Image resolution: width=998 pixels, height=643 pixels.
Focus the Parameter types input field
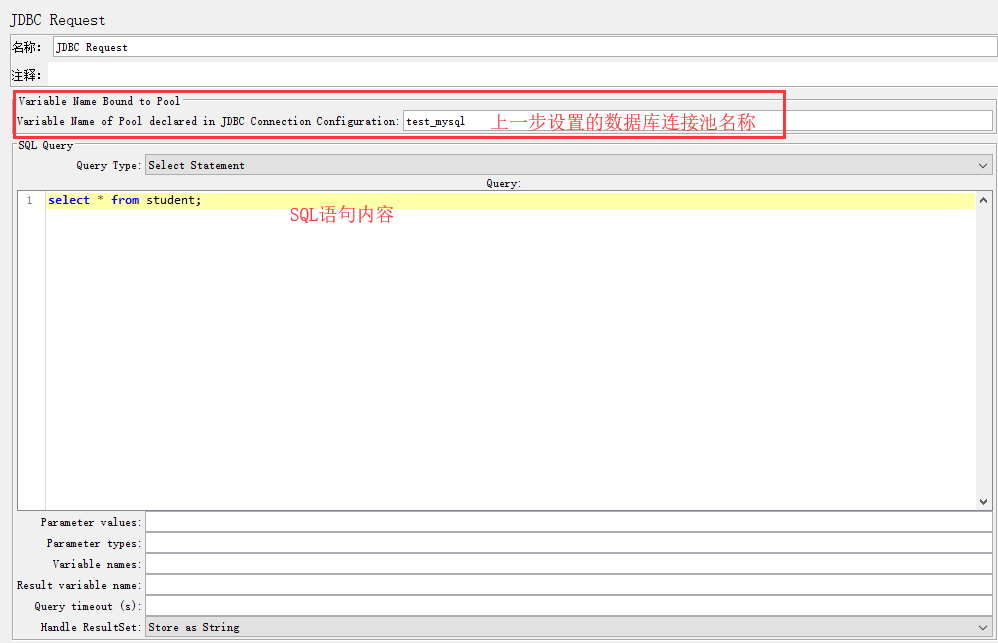pos(568,543)
